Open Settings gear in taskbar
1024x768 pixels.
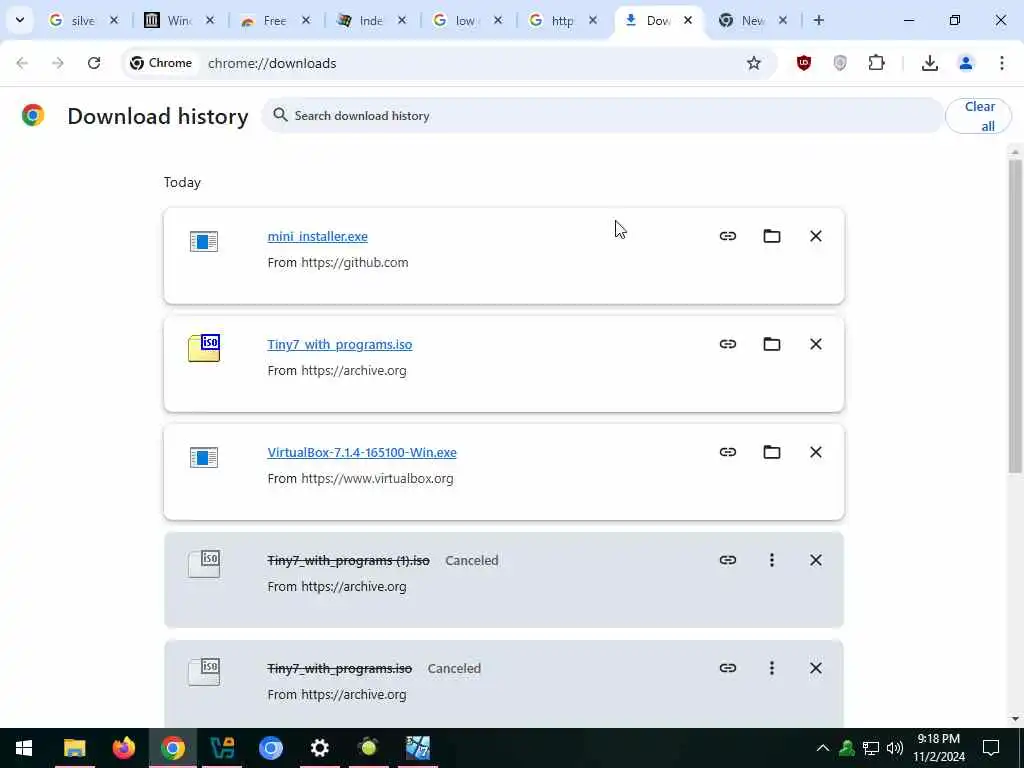pos(319,748)
